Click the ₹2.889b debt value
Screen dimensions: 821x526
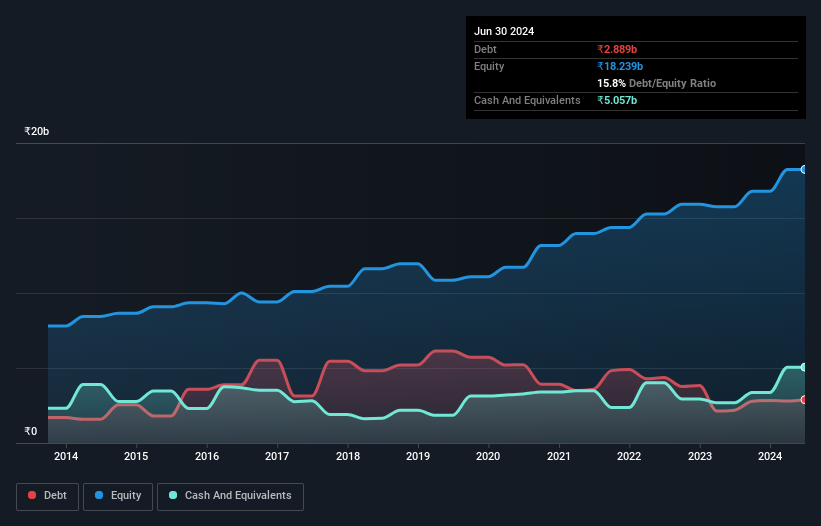pyautogui.click(x=617, y=49)
